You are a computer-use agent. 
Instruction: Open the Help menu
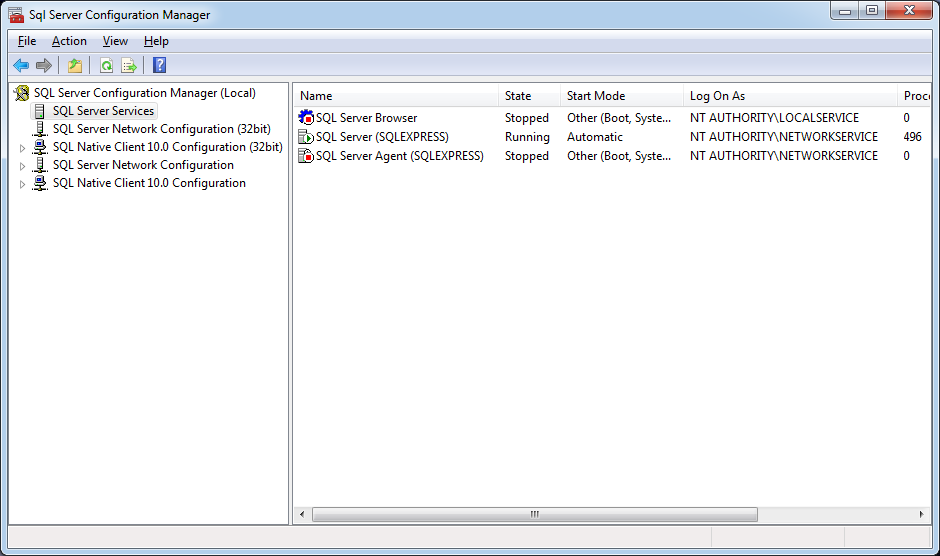pyautogui.click(x=156, y=41)
